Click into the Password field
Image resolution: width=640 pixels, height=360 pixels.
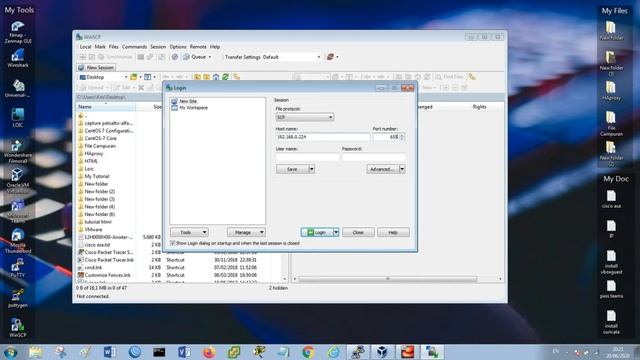(x=373, y=157)
